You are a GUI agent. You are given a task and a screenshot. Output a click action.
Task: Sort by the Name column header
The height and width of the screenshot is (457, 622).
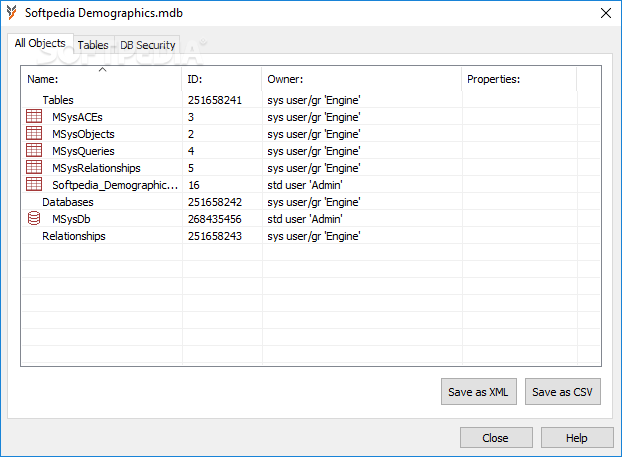coord(102,79)
